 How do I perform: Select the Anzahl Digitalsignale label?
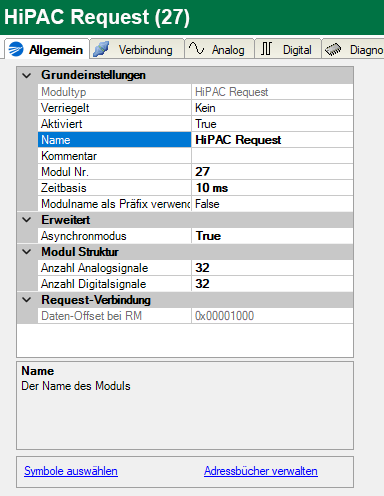[x=114, y=284]
